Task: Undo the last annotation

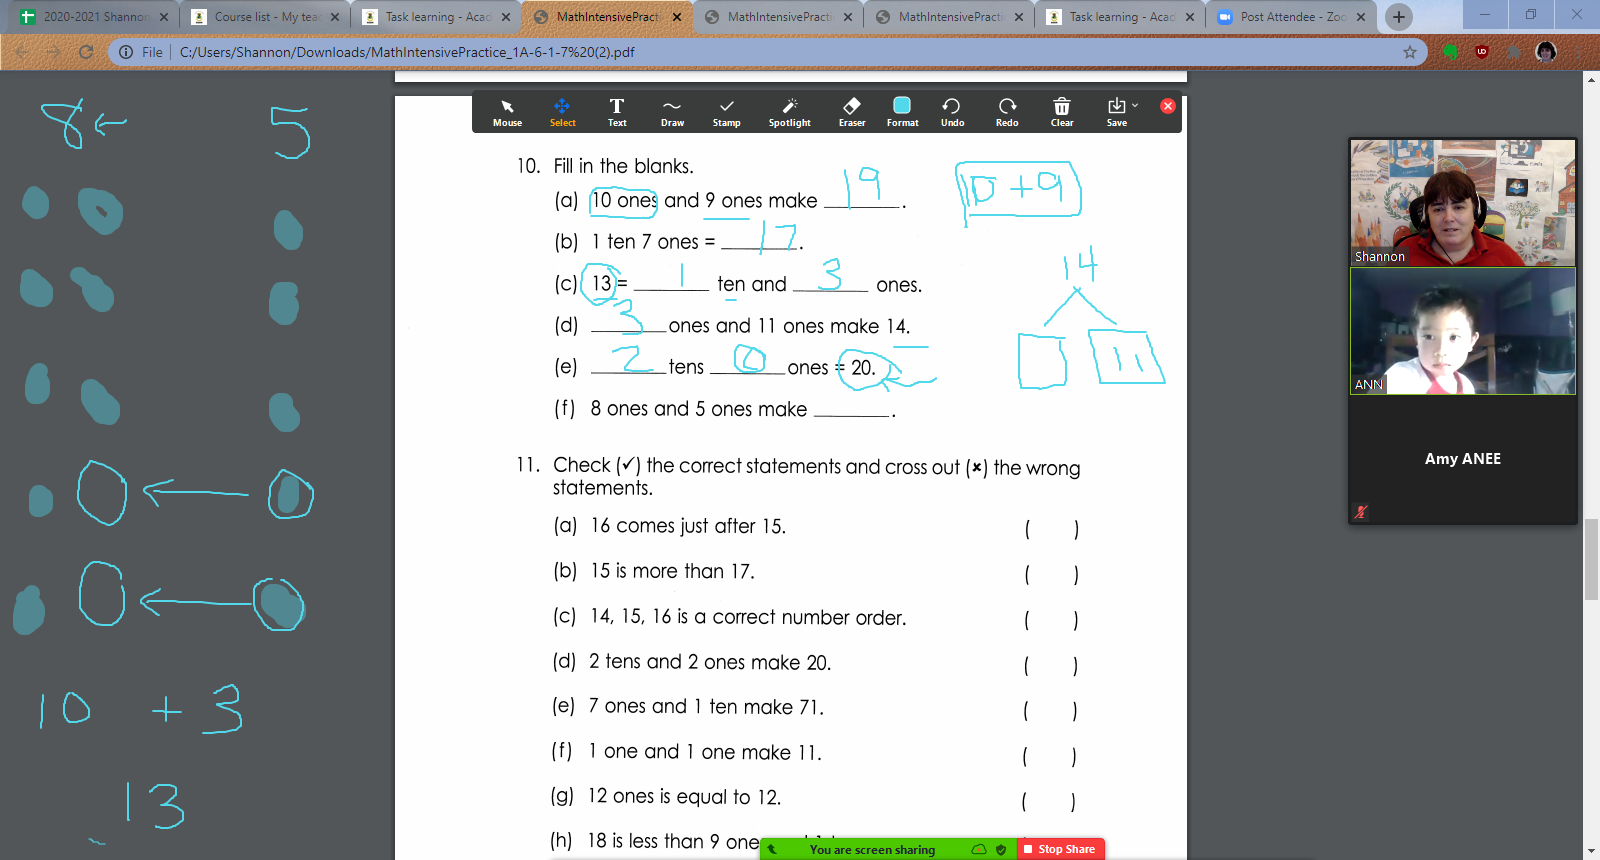Action: pyautogui.click(x=952, y=113)
